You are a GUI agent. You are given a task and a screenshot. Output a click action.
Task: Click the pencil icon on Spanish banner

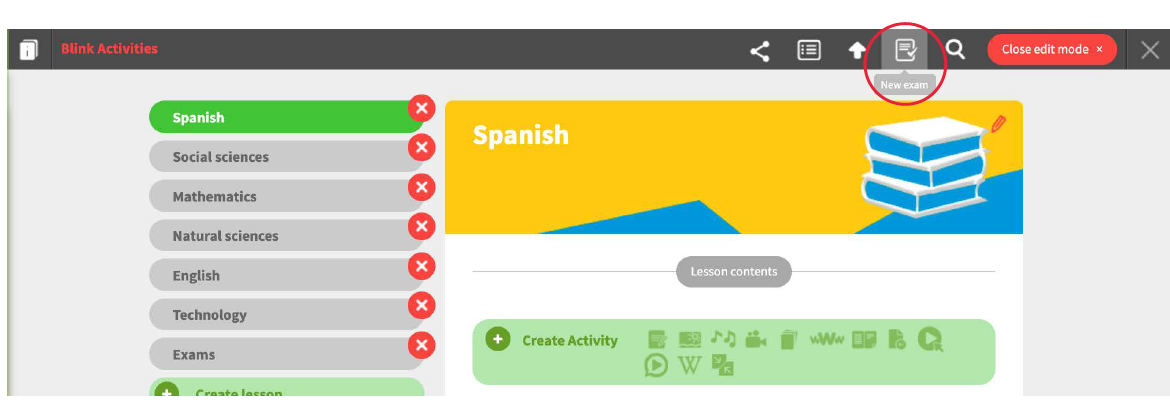pyautogui.click(x=998, y=124)
